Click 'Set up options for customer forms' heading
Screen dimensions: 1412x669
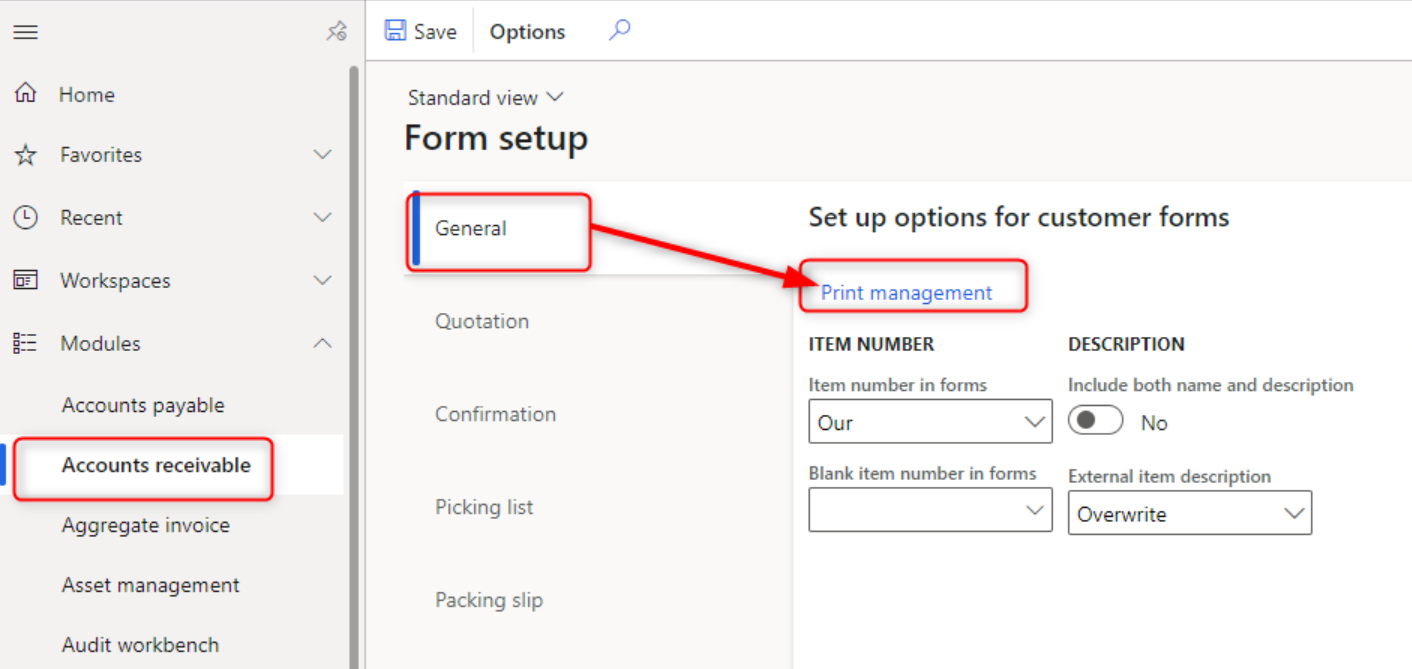click(x=1018, y=217)
